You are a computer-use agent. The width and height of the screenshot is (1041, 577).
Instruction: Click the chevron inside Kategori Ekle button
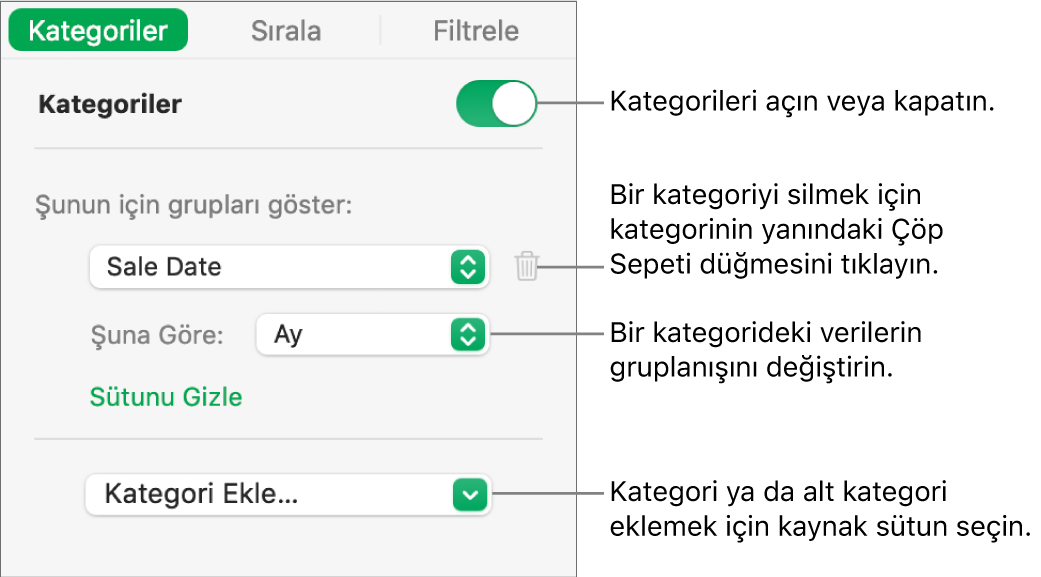pyautogui.click(x=470, y=495)
